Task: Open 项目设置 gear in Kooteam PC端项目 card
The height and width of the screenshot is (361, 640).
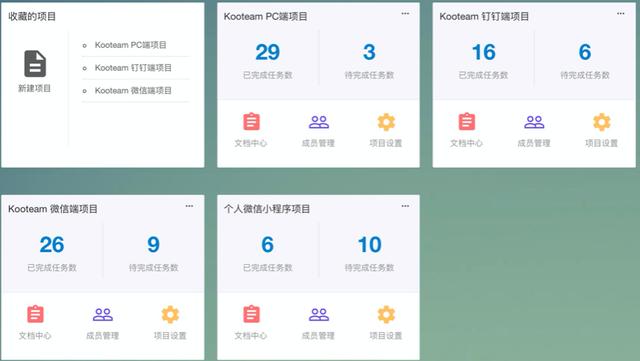Action: [x=386, y=122]
